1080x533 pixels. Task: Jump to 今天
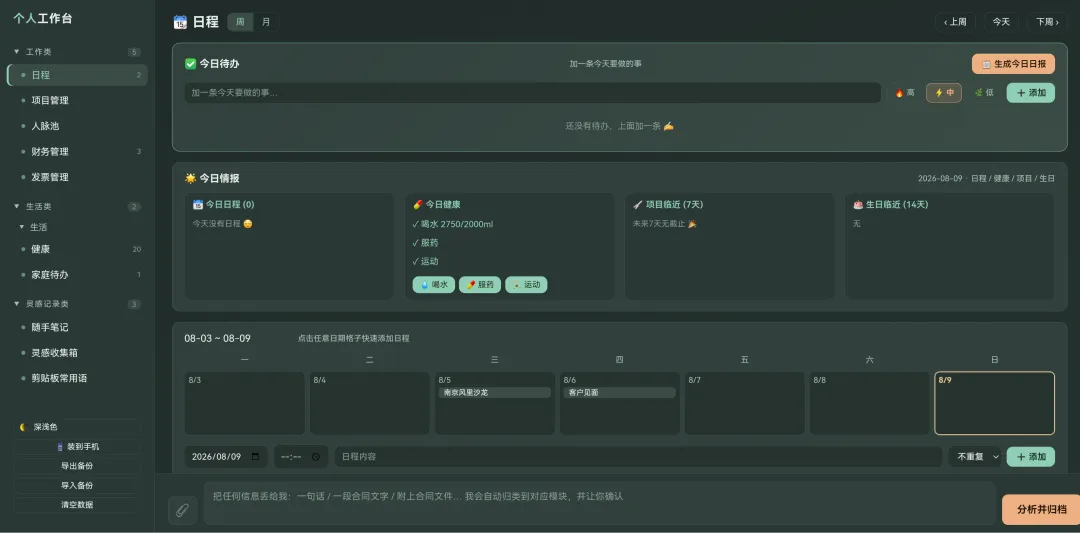(x=1001, y=22)
